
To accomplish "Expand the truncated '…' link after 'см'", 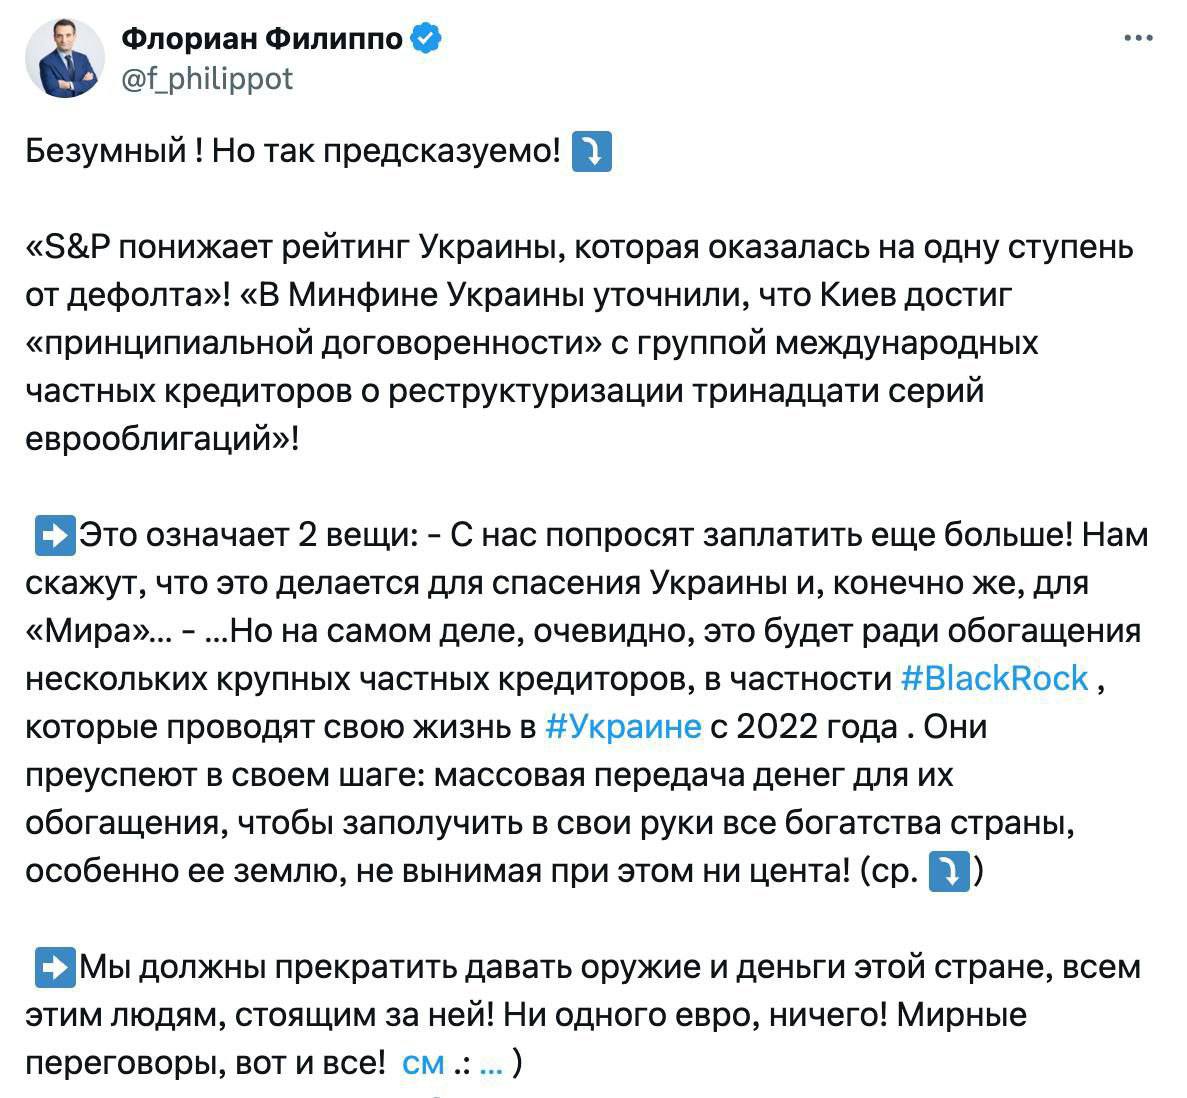I will 490,1063.
